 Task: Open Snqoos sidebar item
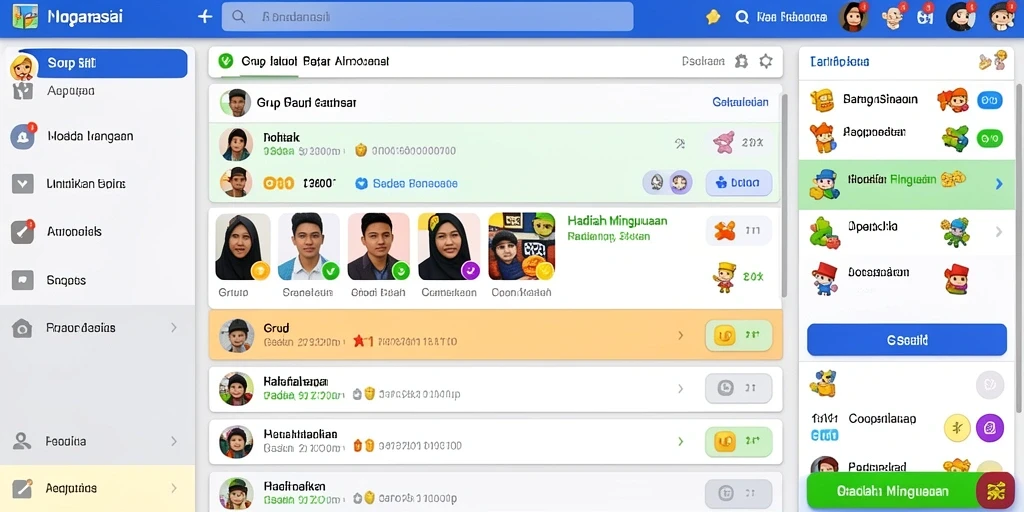(x=66, y=280)
